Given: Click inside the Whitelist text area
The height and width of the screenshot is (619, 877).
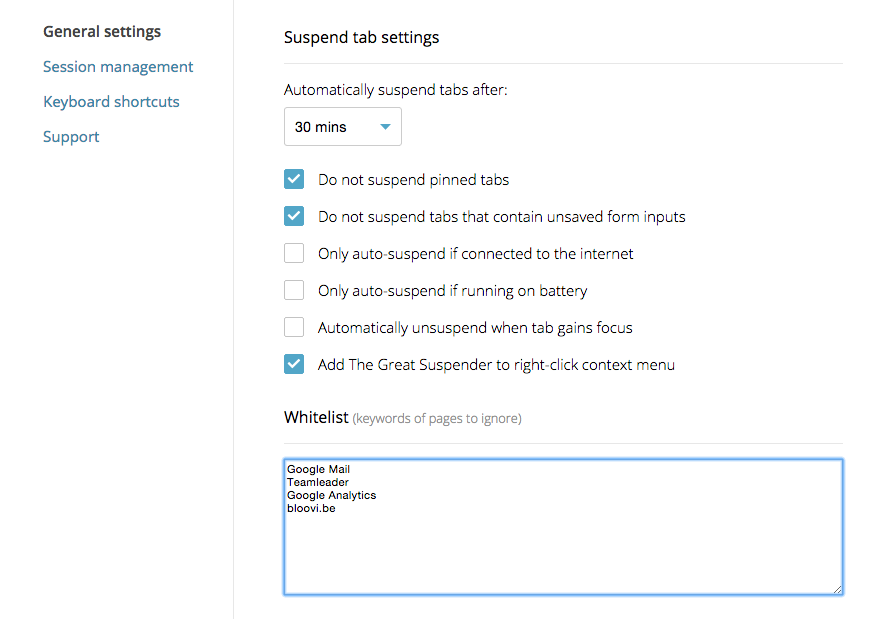Looking at the screenshot, I should point(563,527).
